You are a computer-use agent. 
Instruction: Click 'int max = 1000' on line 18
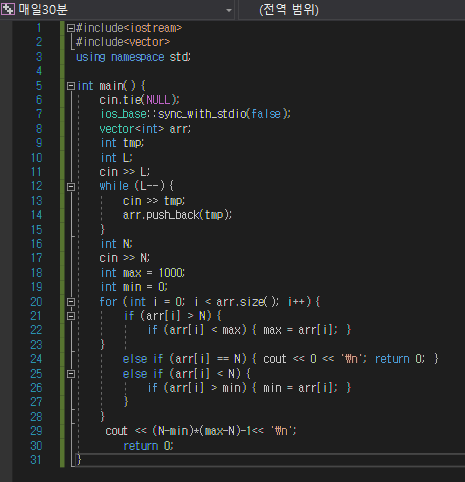click(143, 273)
